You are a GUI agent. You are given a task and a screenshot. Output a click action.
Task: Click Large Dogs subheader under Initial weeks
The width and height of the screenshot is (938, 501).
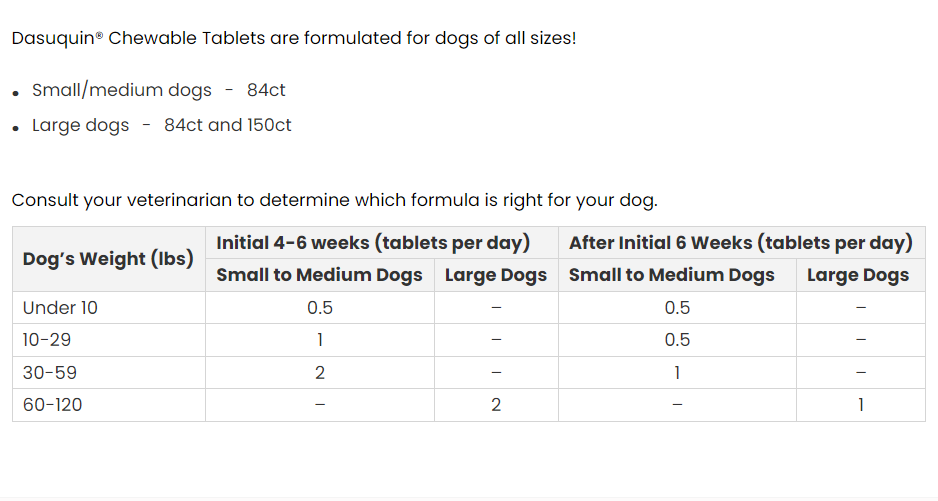496,275
